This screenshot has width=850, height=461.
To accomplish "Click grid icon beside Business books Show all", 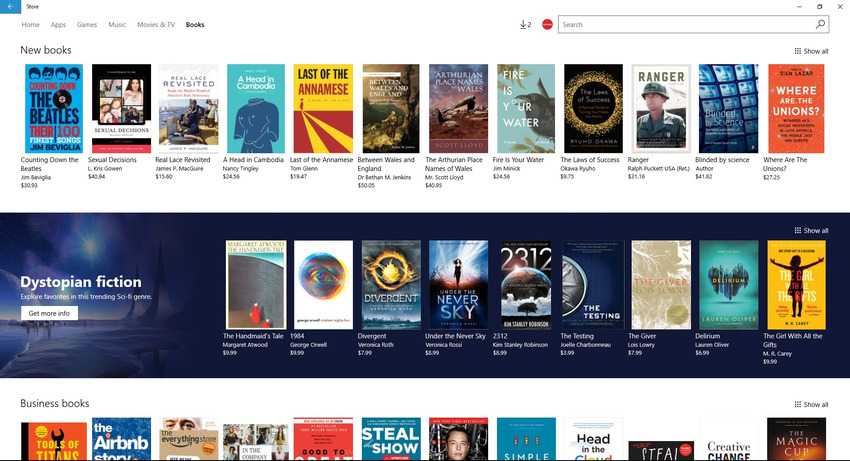I will point(798,404).
